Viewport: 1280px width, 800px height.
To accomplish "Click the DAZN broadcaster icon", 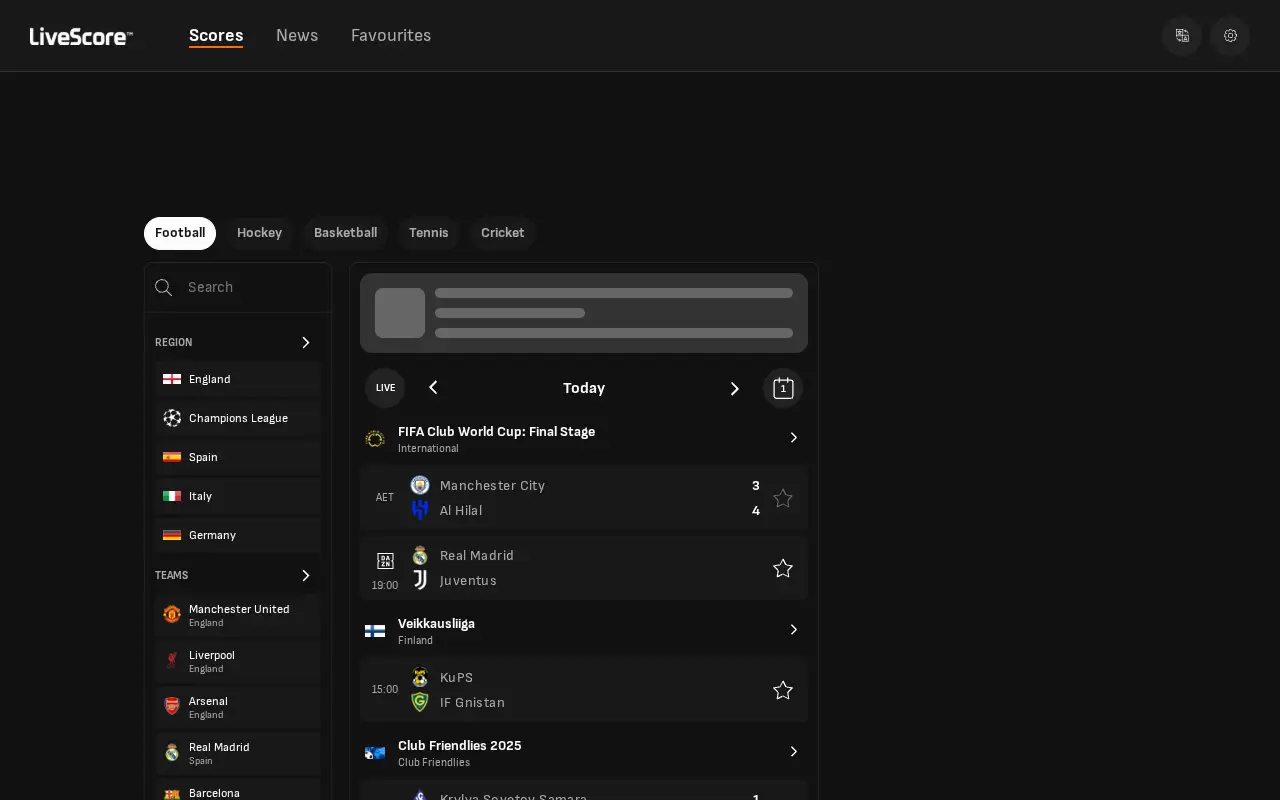I will (385, 561).
